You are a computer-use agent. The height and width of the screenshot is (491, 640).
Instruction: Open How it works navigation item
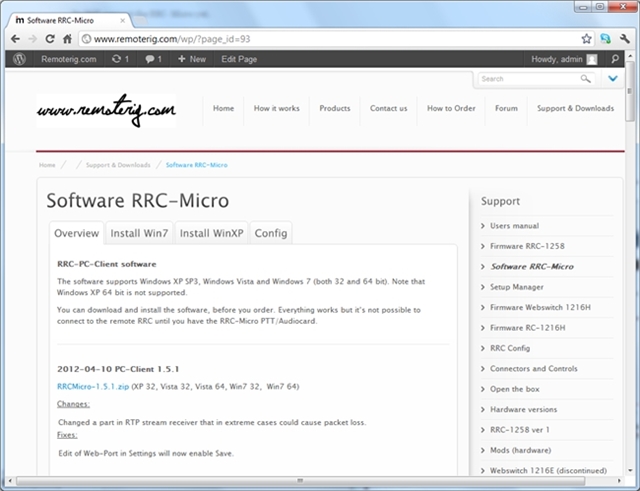tap(277, 108)
